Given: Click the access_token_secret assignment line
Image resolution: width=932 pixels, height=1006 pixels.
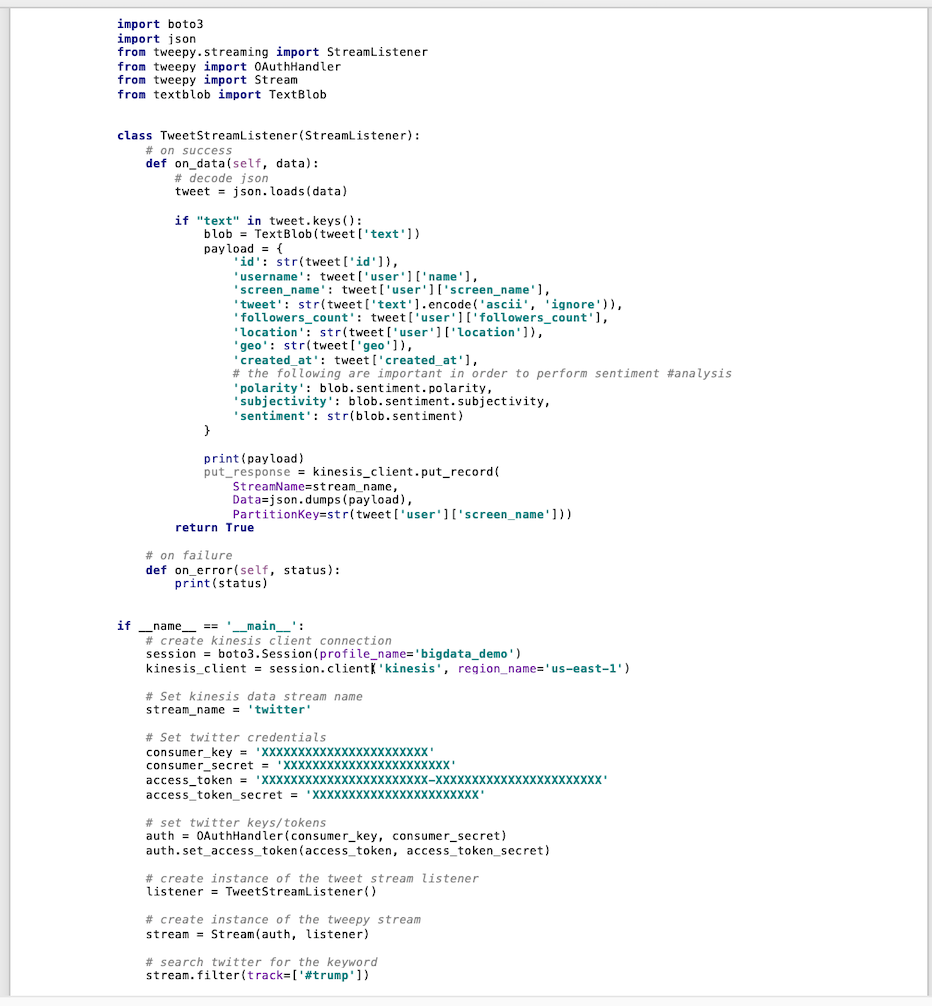Looking at the screenshot, I should tap(316, 796).
